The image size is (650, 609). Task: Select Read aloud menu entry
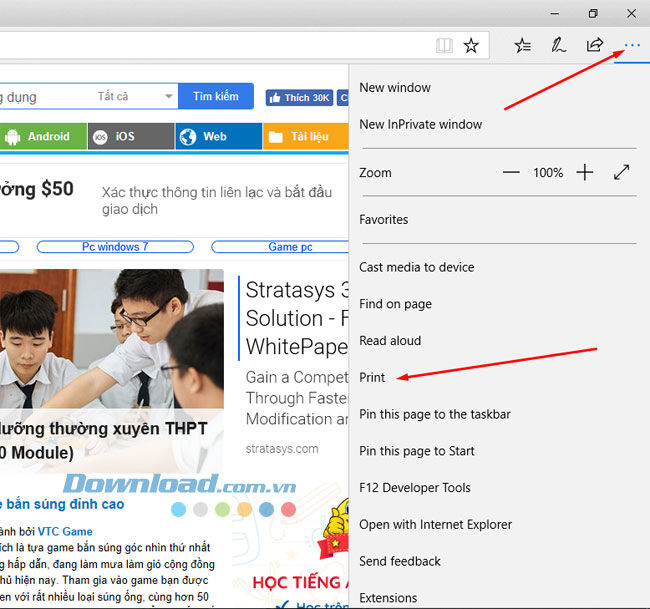pyautogui.click(x=390, y=341)
